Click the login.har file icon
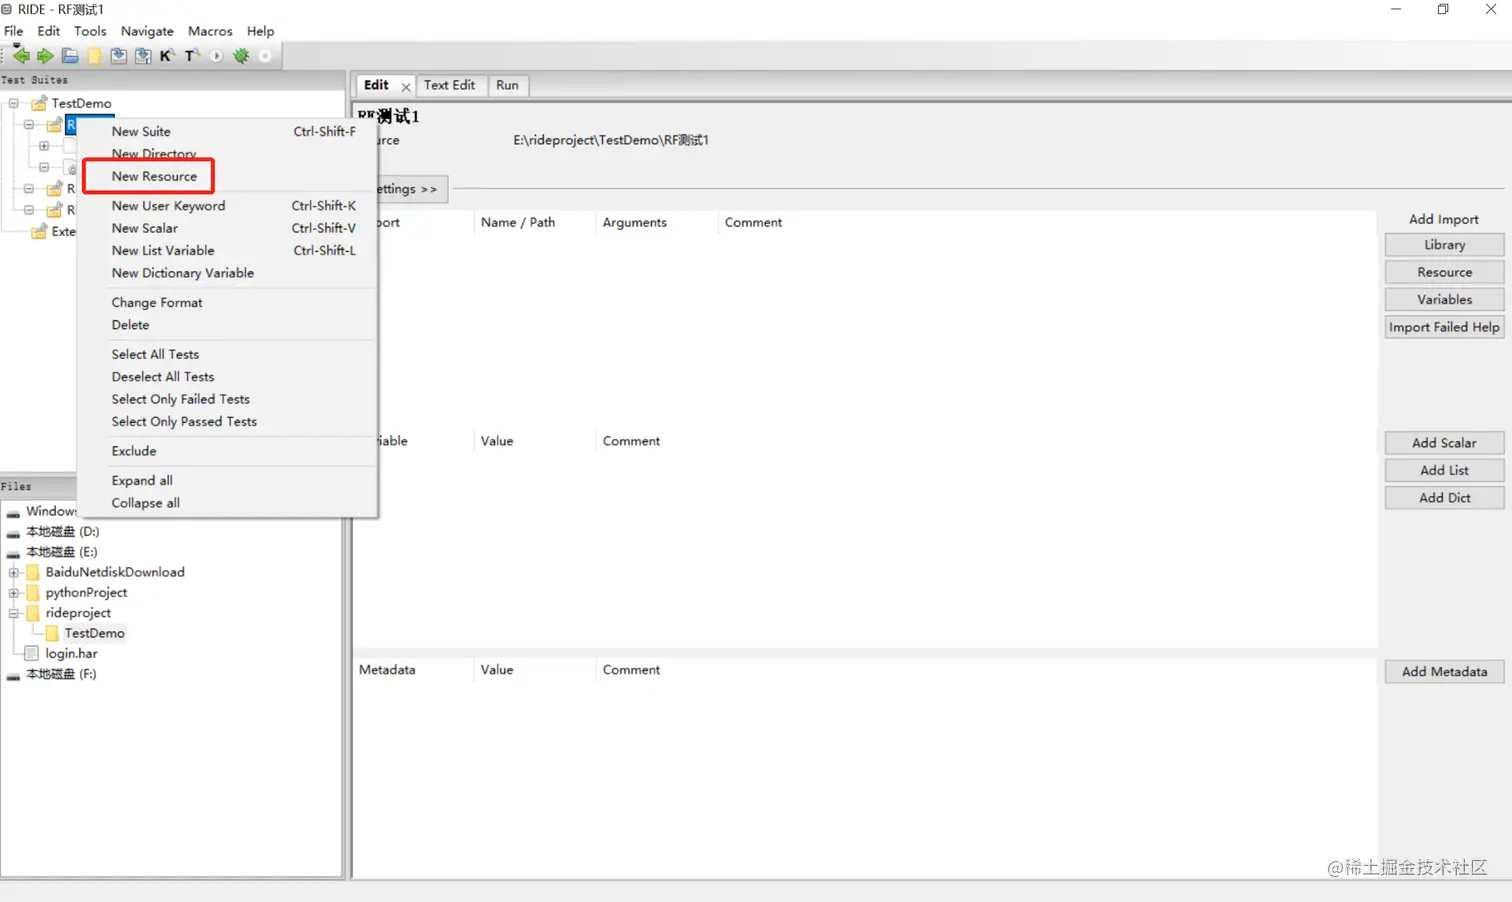Viewport: 1512px width, 902px height. click(x=32, y=654)
